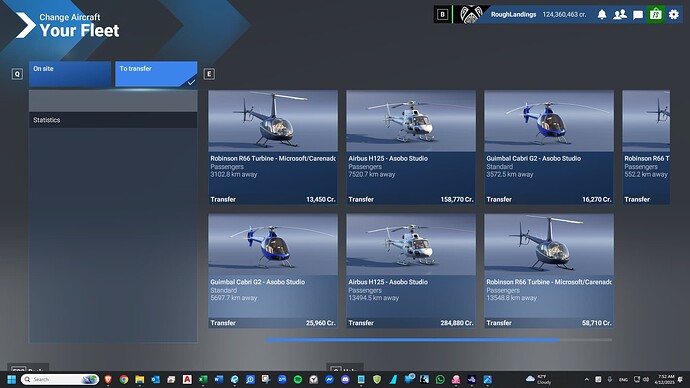Image resolution: width=690 pixels, height=388 pixels.
Task: Click the microphone tray icon
Action: (610, 379)
